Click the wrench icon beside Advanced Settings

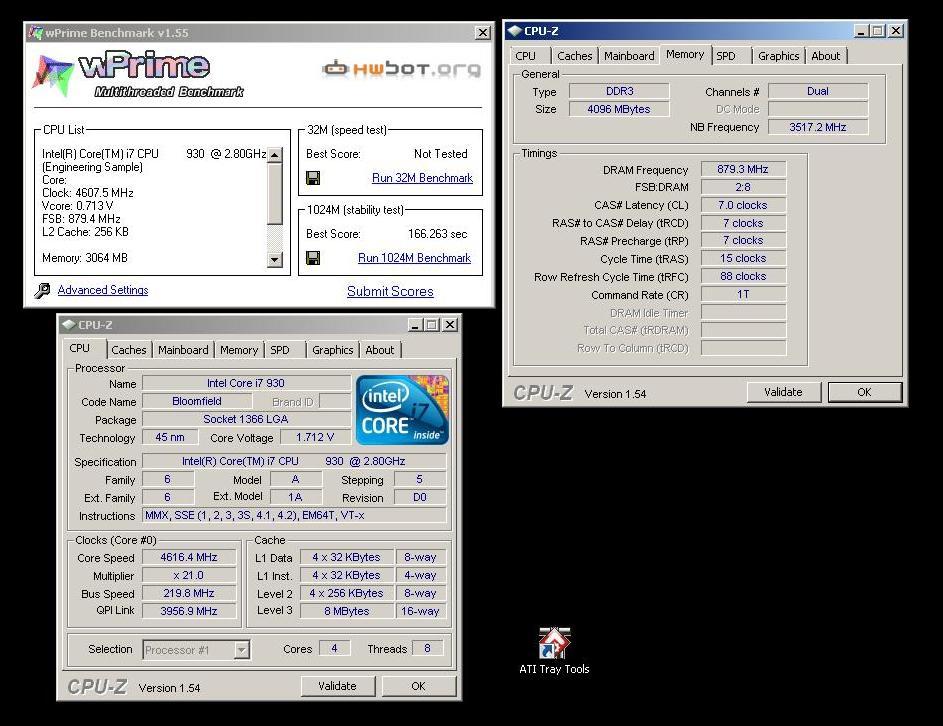pos(43,291)
